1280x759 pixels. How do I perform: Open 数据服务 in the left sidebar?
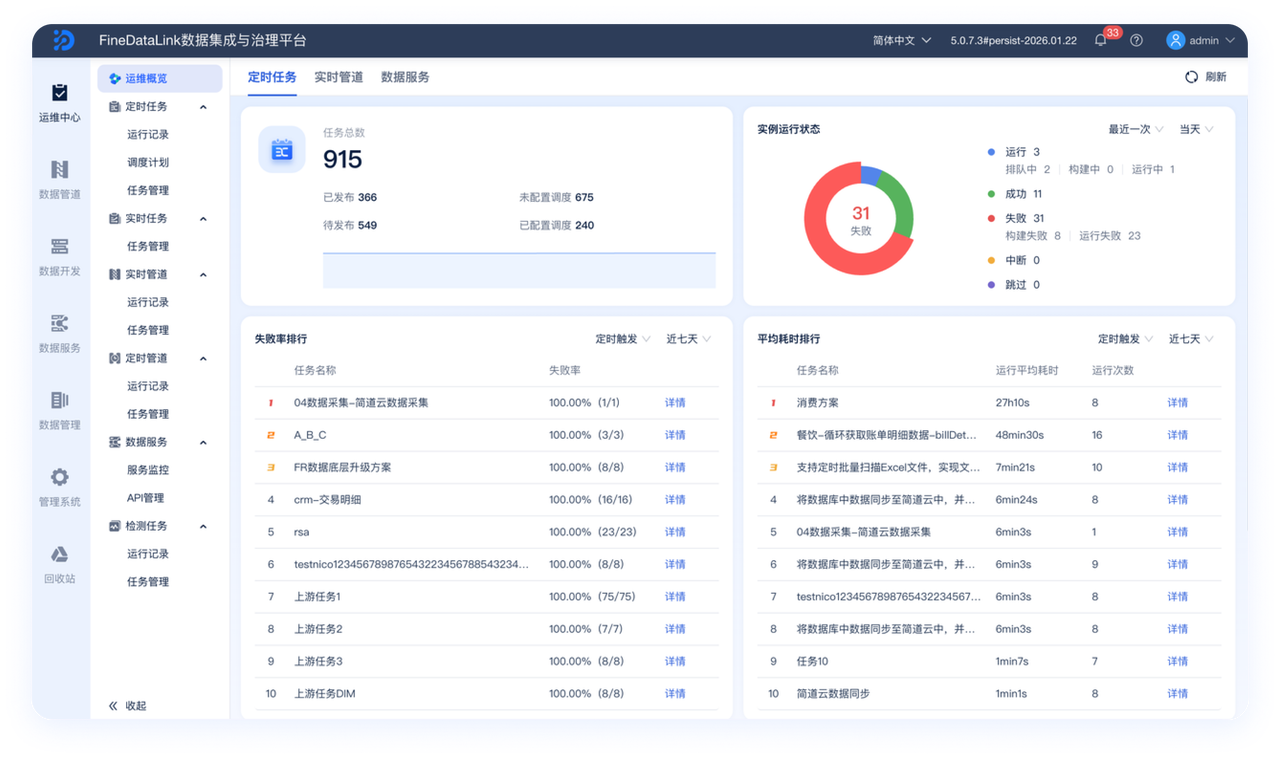60,335
